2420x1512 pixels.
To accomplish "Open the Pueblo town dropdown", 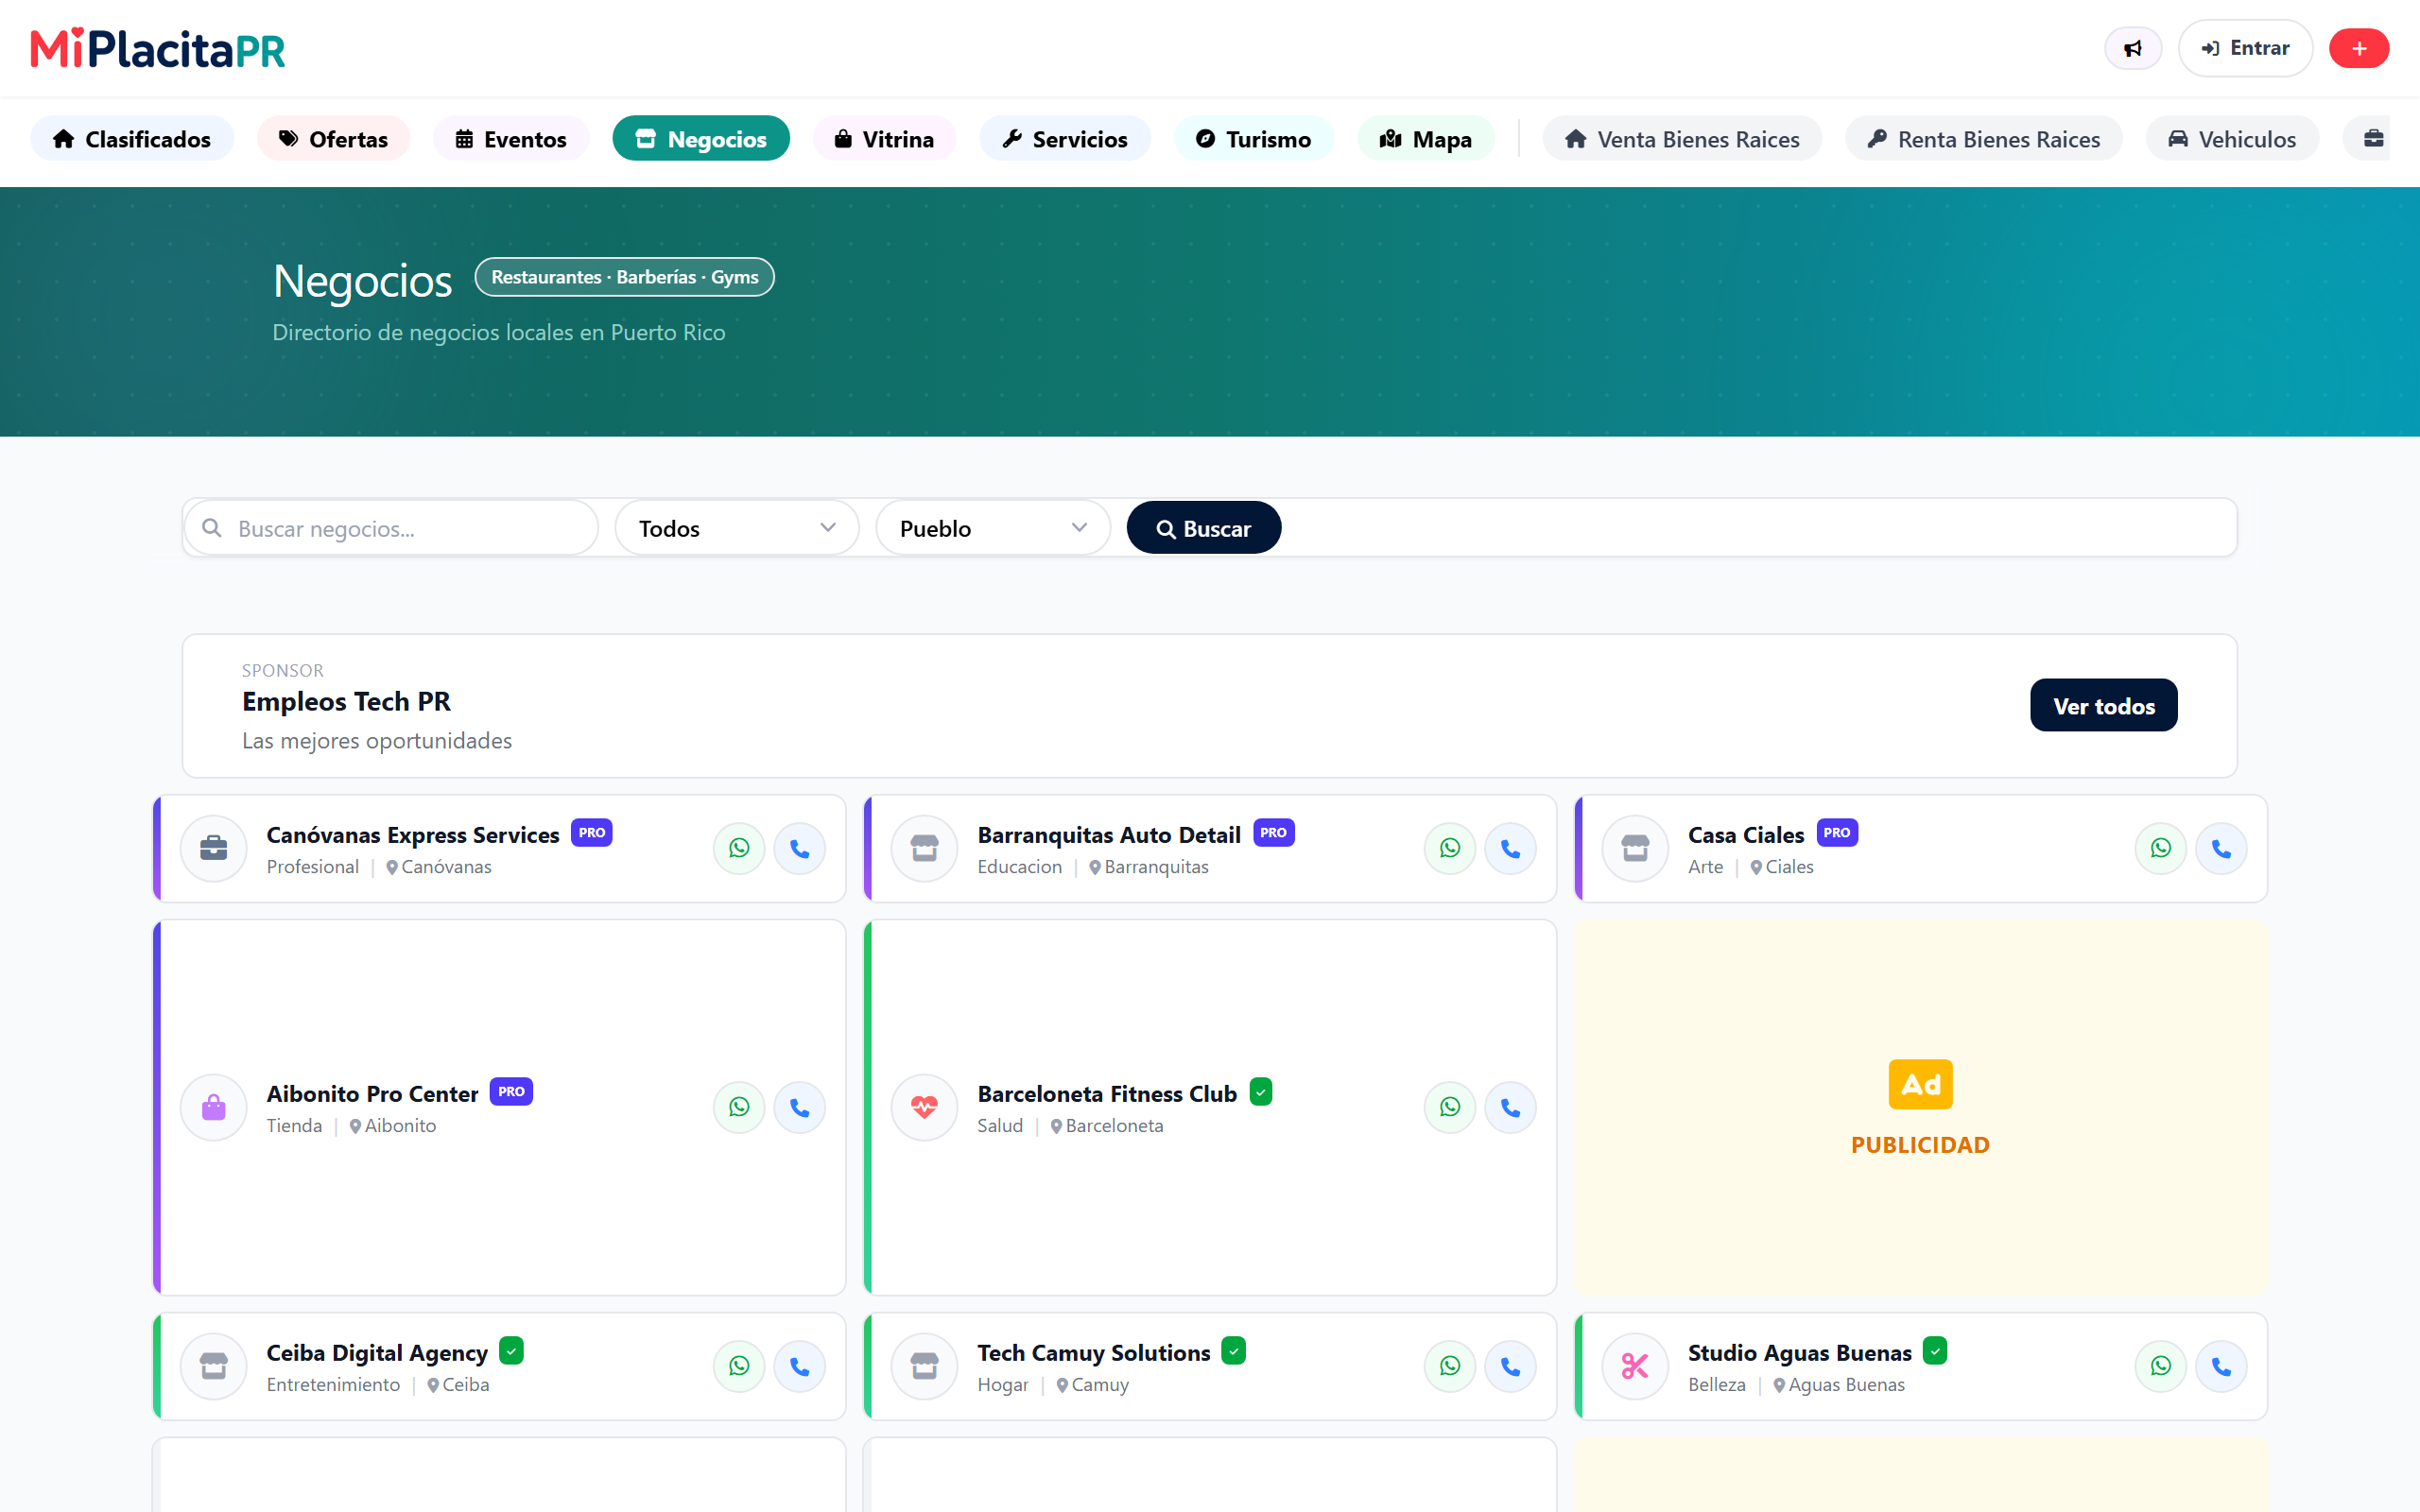I will (x=993, y=528).
